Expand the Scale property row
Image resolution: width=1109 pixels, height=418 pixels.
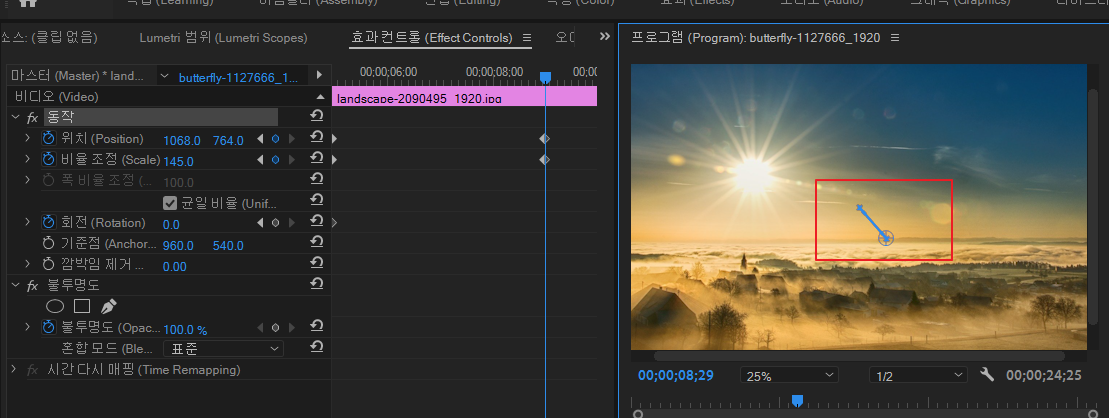[28, 160]
